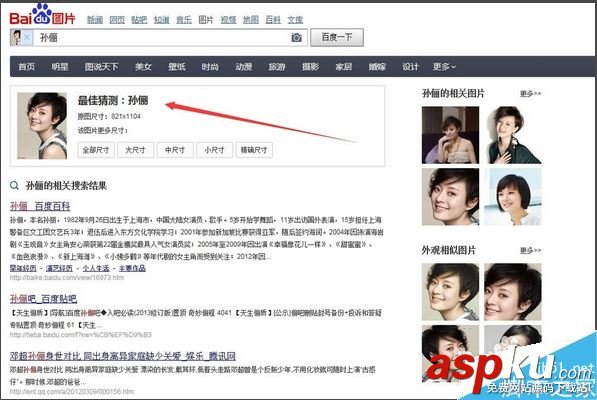Open 主要作品 sub-link
The width and height of the screenshot is (597, 400).
point(132,268)
